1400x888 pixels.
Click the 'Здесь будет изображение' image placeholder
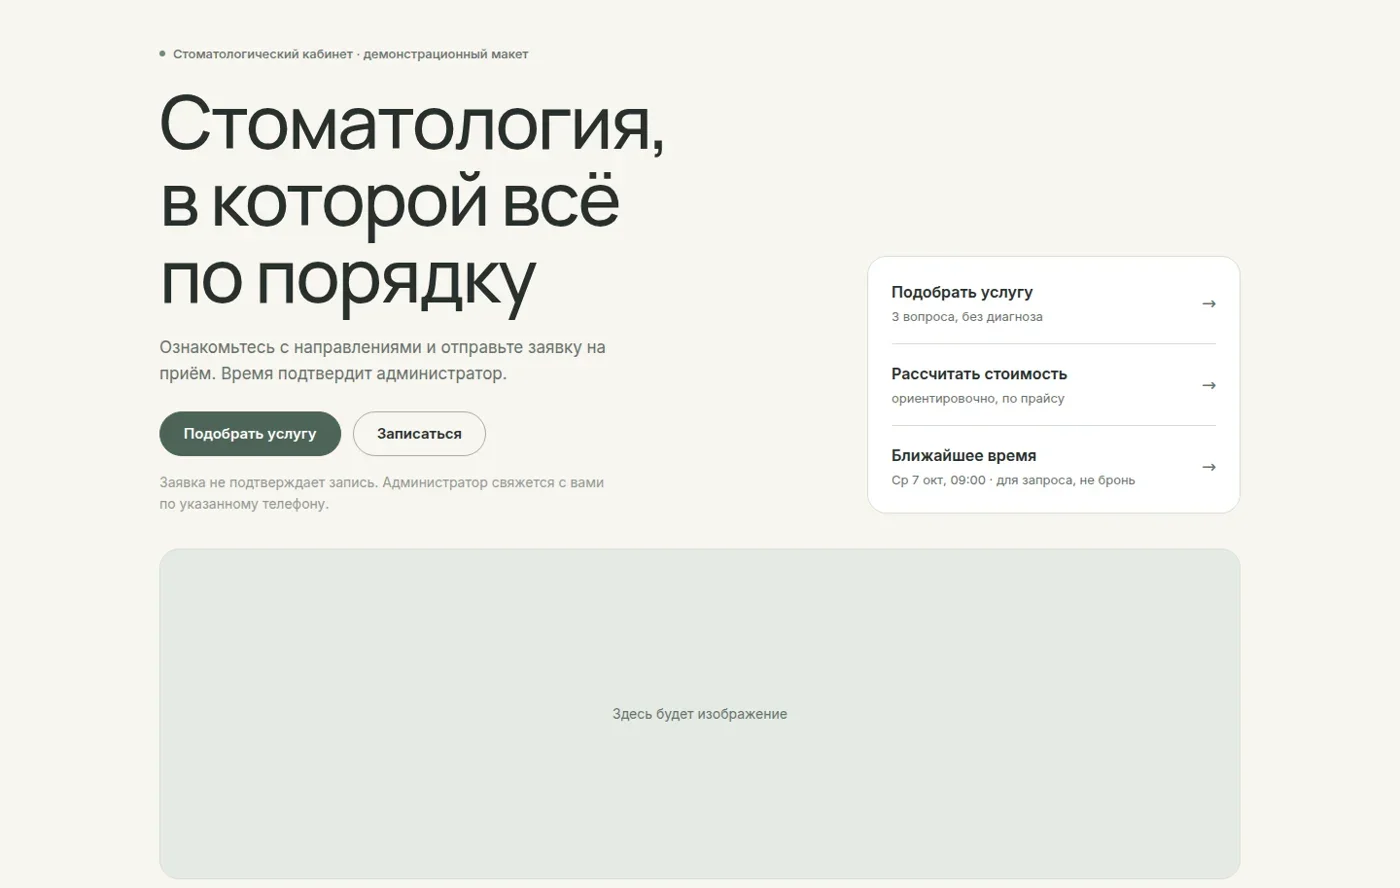pos(700,714)
